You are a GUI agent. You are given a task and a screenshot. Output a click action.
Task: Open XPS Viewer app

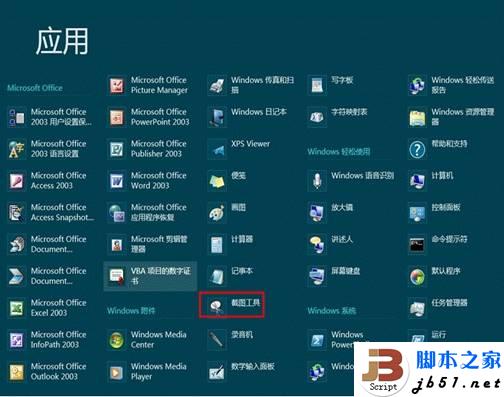tap(217, 149)
